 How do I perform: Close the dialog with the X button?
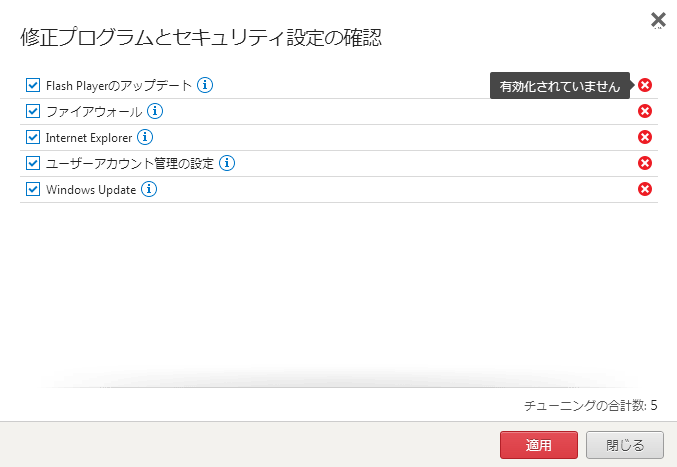[658, 19]
